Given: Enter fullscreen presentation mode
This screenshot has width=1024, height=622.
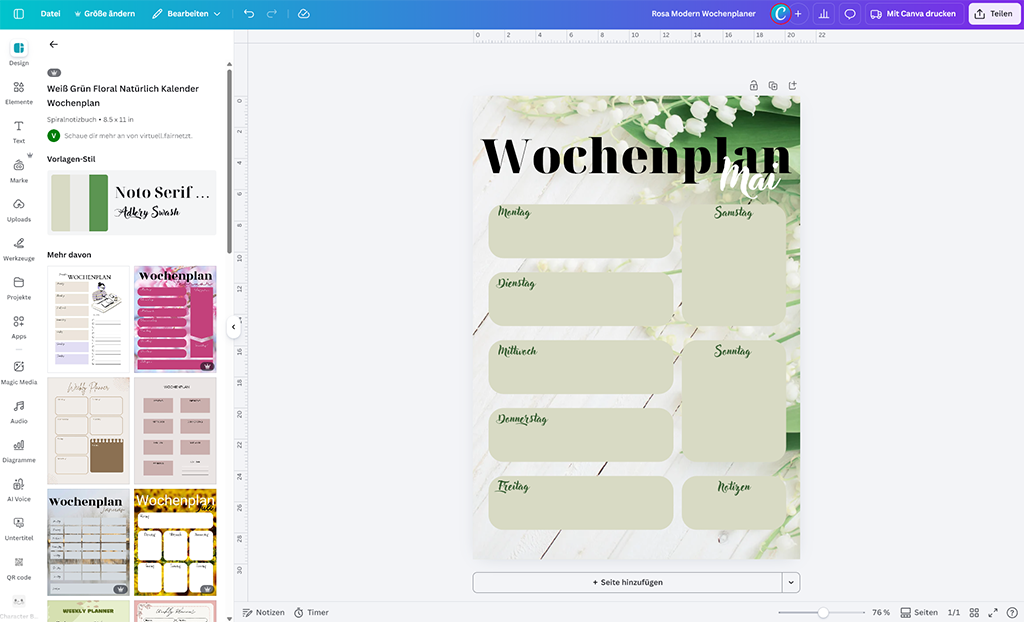Looking at the screenshot, I should point(993,612).
